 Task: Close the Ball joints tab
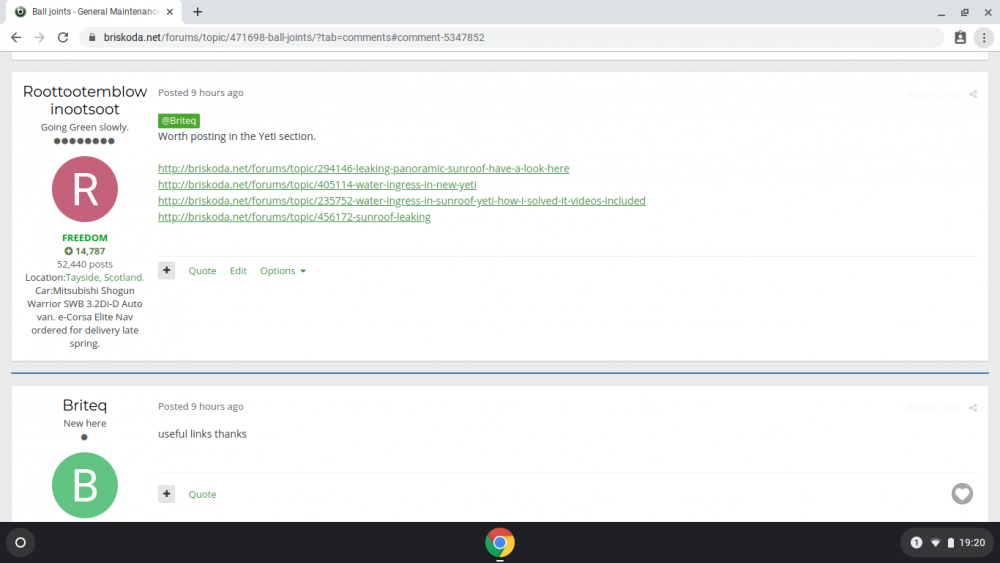click(170, 11)
